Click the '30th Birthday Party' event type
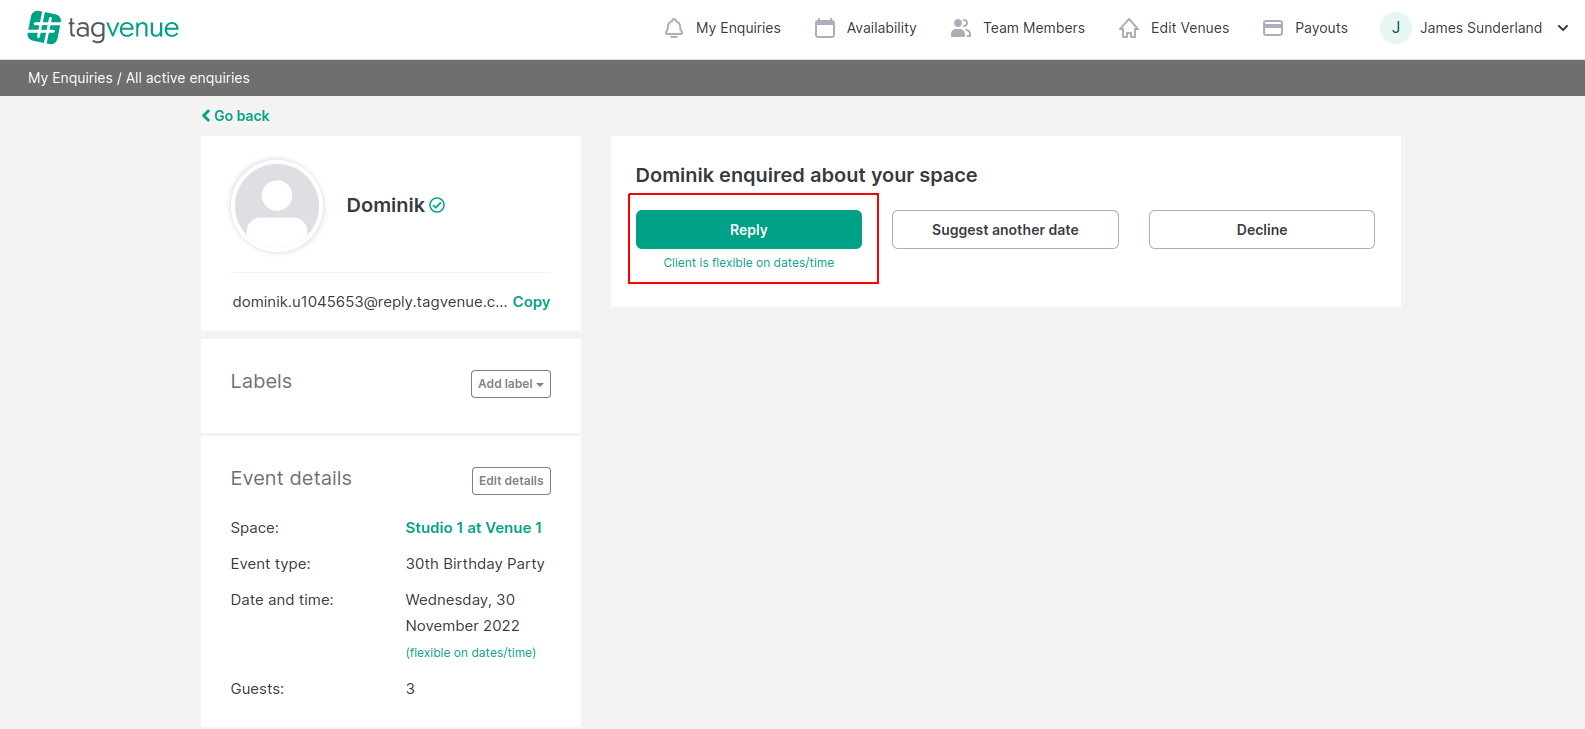This screenshot has width=1585, height=729. (x=475, y=564)
